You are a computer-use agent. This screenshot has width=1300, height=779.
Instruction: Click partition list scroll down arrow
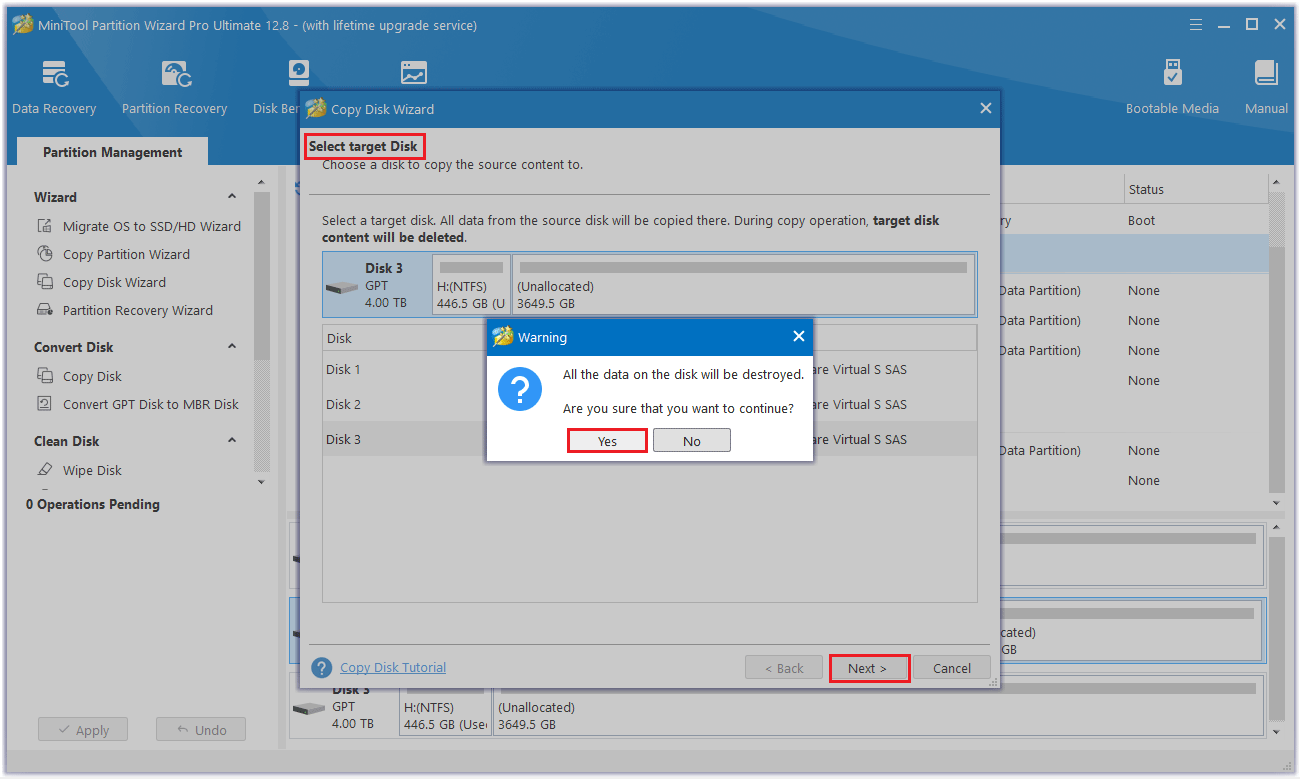[1275, 502]
